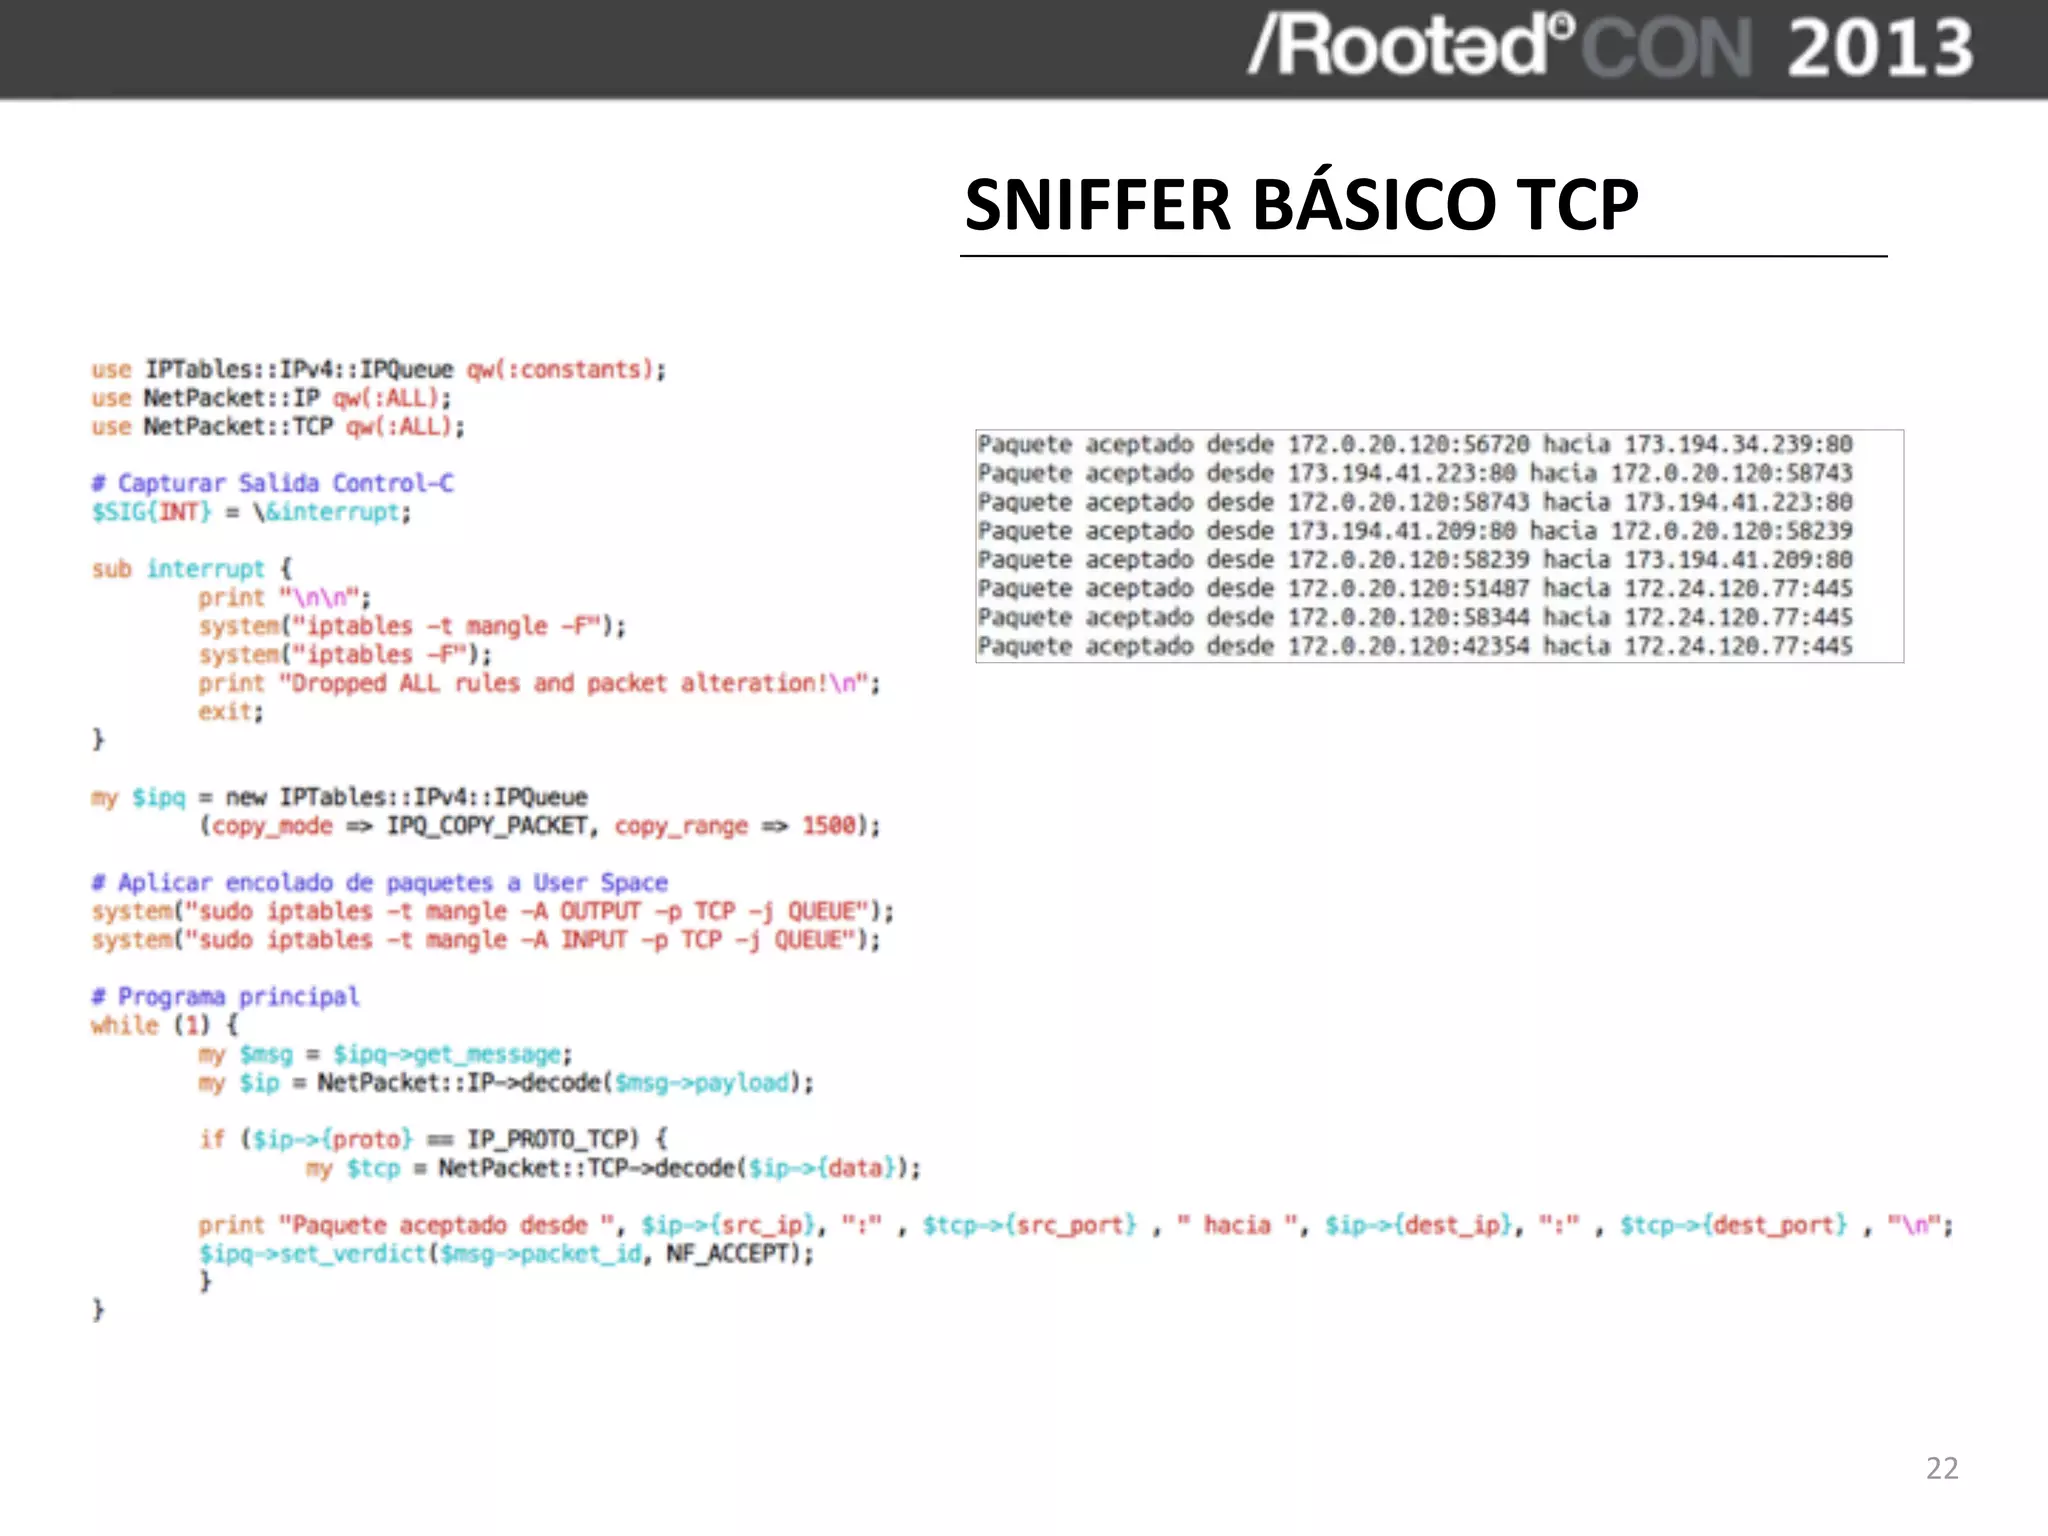The width and height of the screenshot is (2048, 1536).
Task: Click the SNIFFER BÁSICO TCP title
Action: 1301,205
